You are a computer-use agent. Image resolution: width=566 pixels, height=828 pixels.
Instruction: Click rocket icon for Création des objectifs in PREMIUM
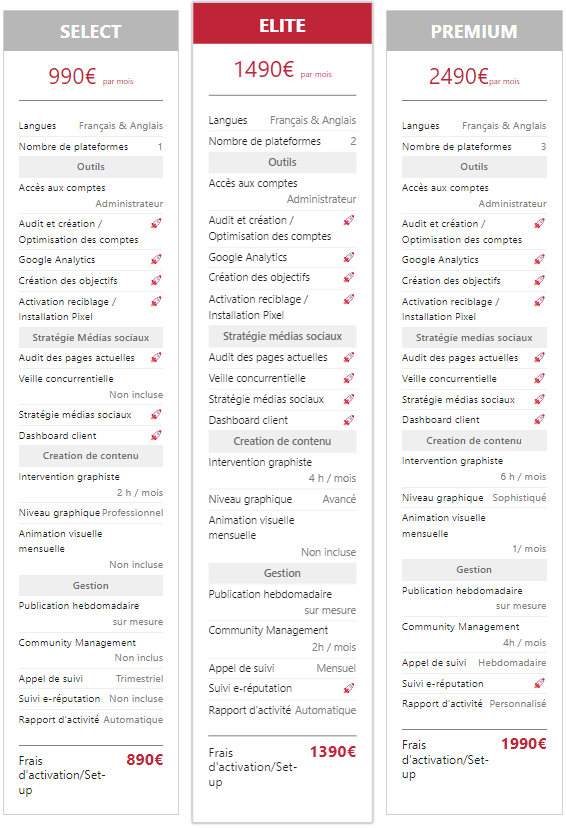click(x=540, y=280)
